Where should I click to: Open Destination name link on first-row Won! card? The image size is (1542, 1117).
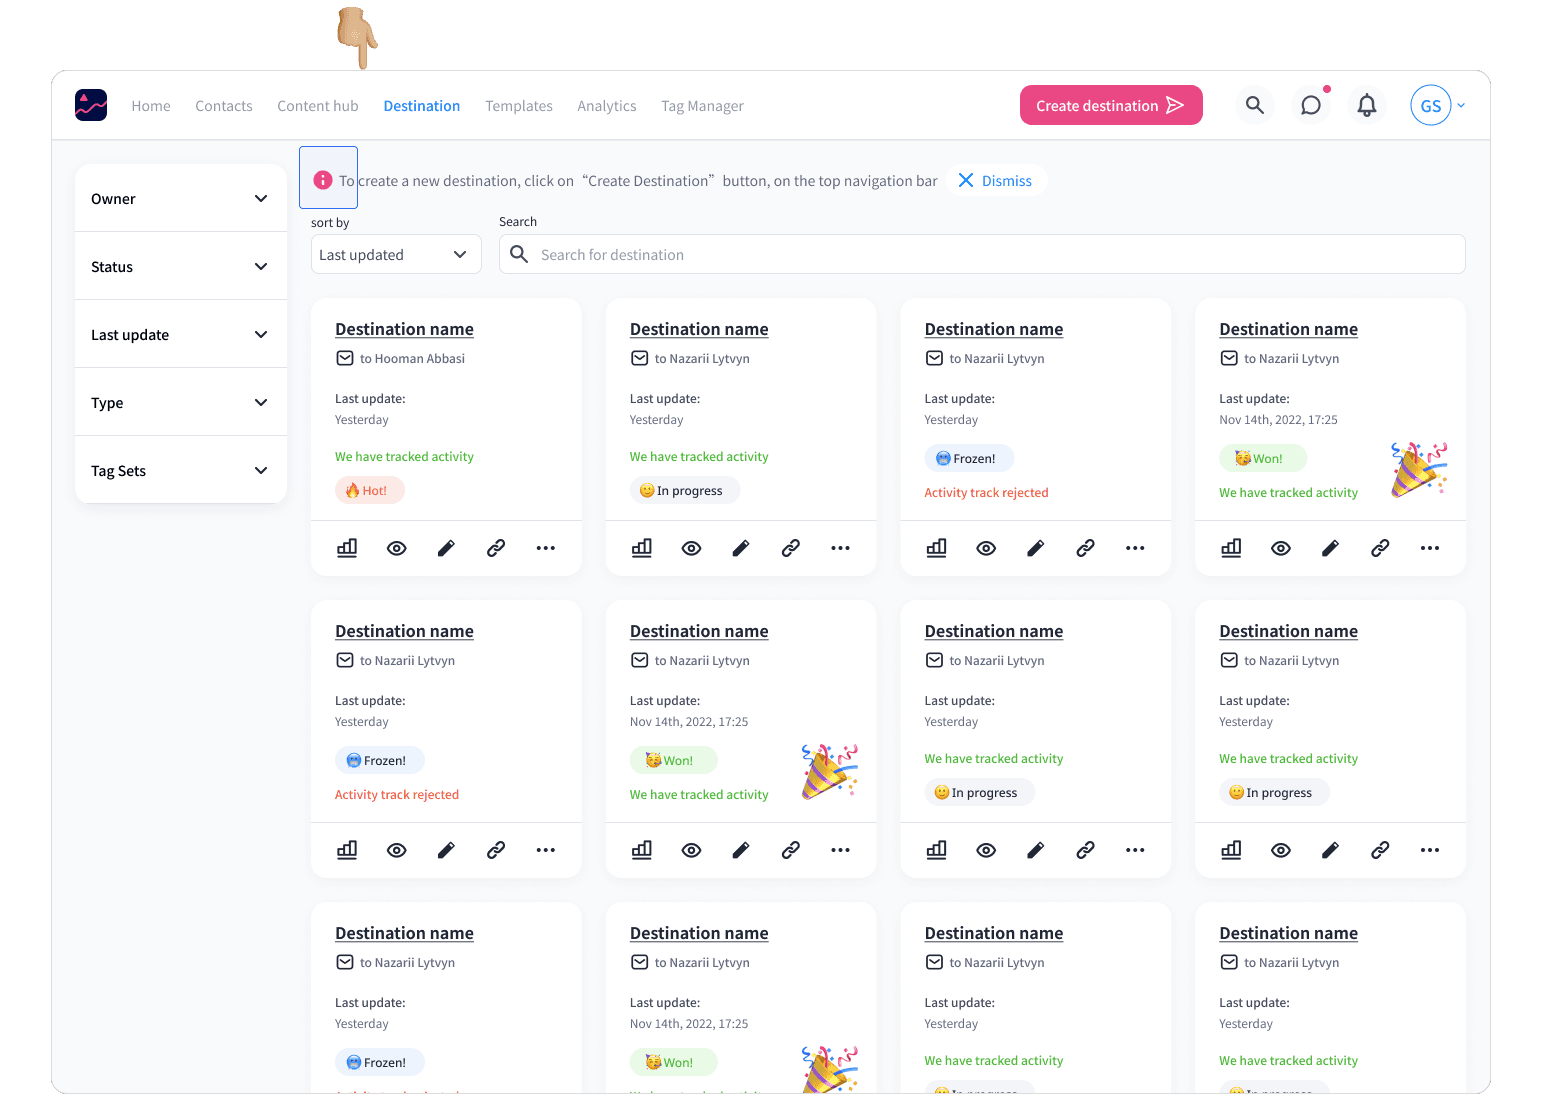(1288, 329)
